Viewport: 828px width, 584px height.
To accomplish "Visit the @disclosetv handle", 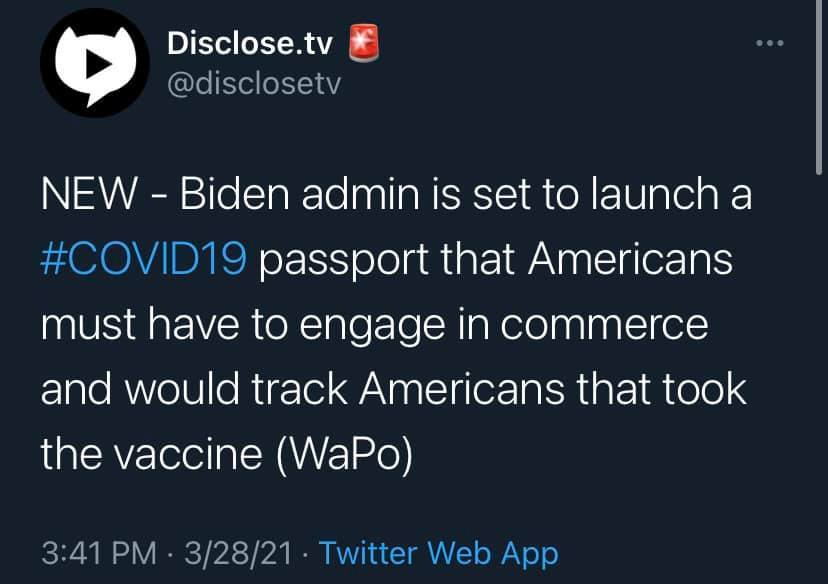I will coord(254,84).
